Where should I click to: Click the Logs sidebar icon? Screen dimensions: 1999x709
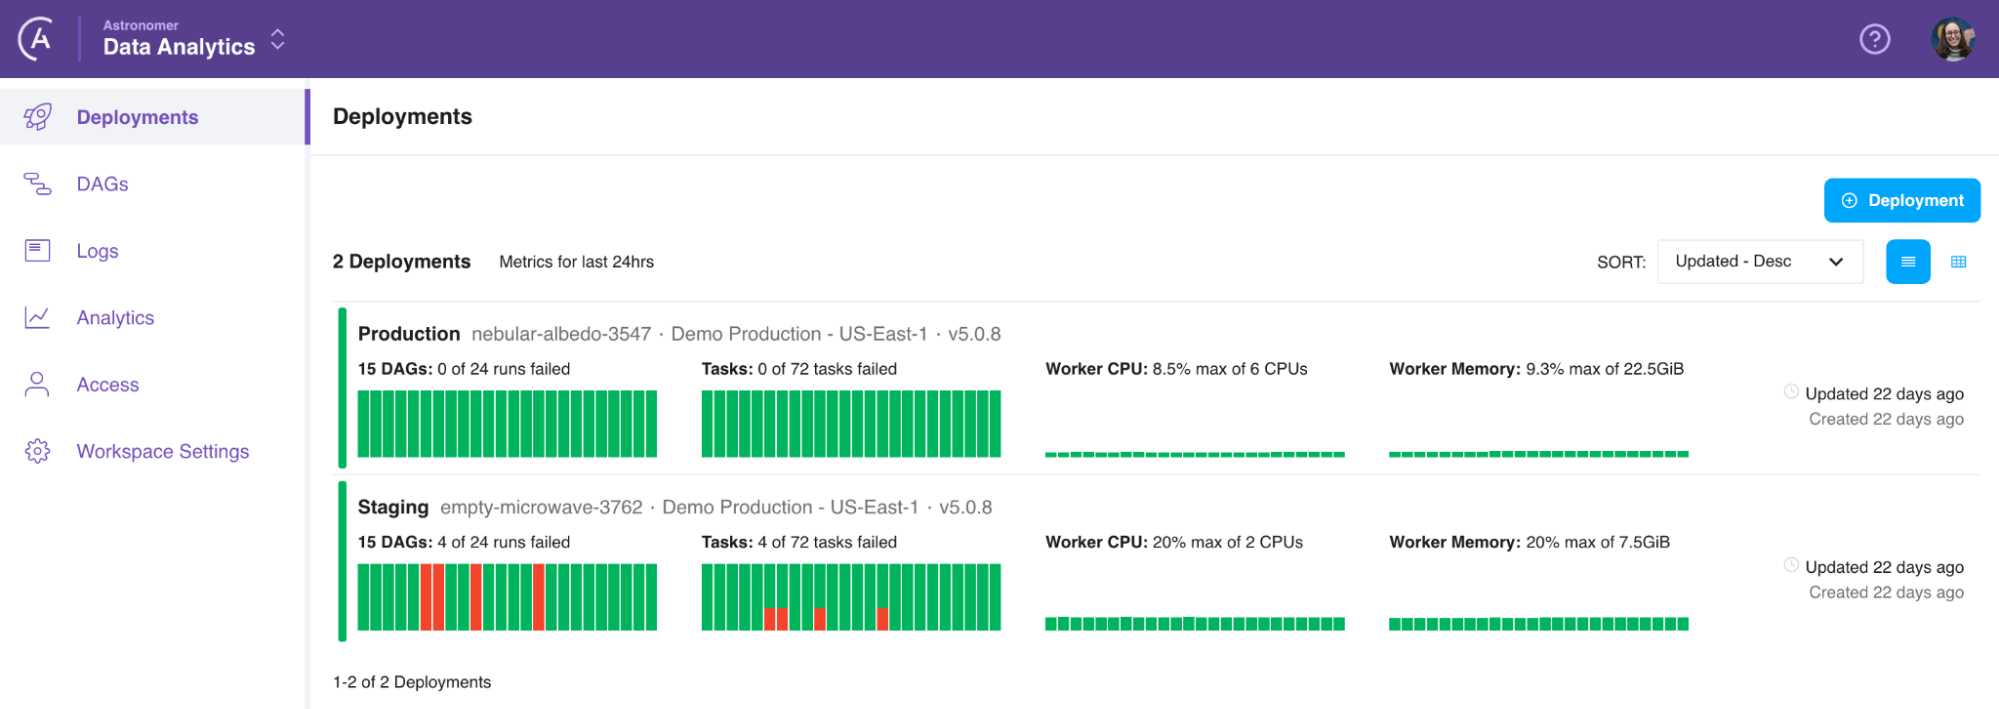(x=38, y=251)
